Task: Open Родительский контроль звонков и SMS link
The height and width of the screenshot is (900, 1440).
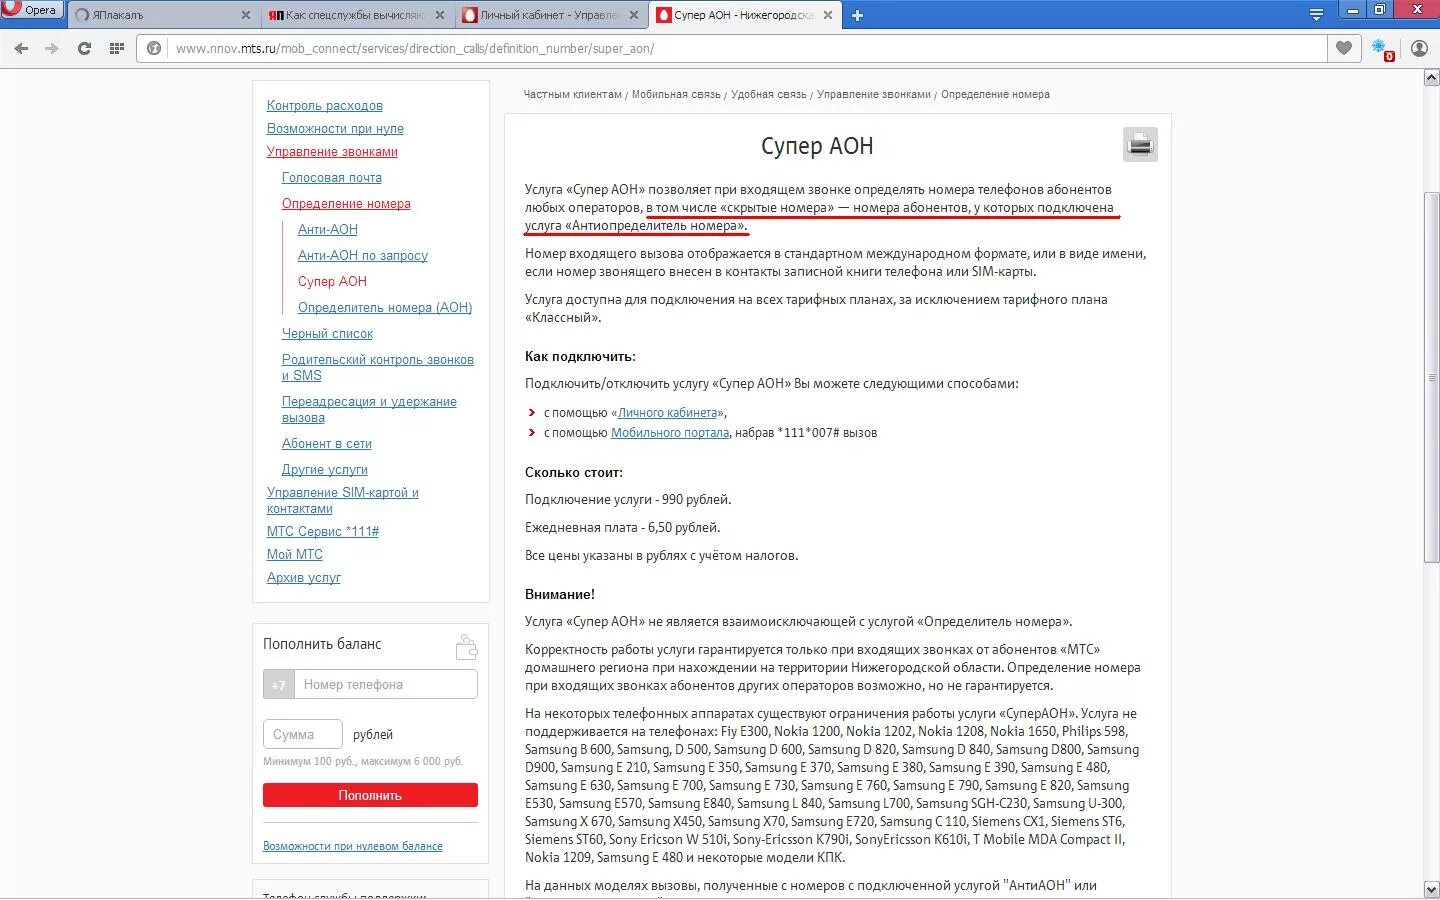Action: pyautogui.click(x=377, y=367)
